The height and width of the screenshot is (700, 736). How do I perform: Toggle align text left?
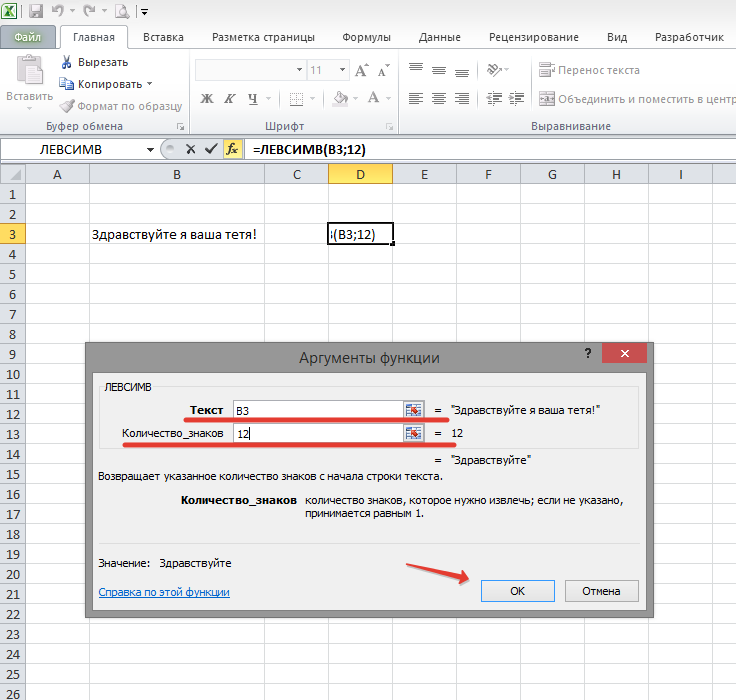[416, 99]
